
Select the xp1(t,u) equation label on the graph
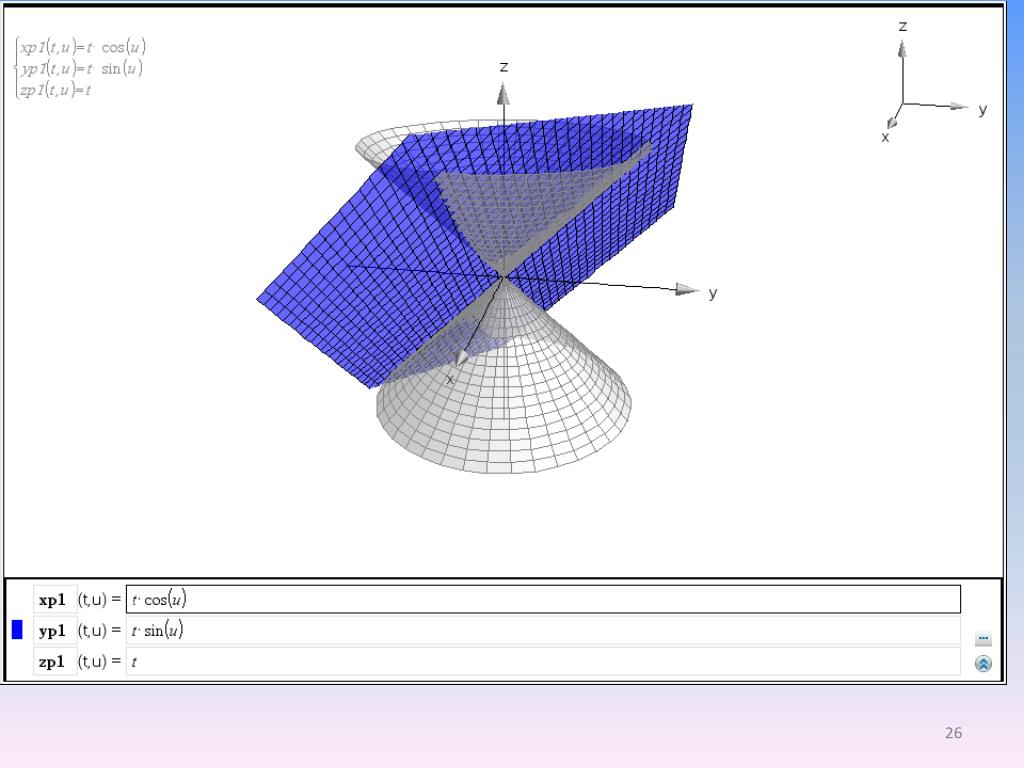pyautogui.click(x=82, y=47)
